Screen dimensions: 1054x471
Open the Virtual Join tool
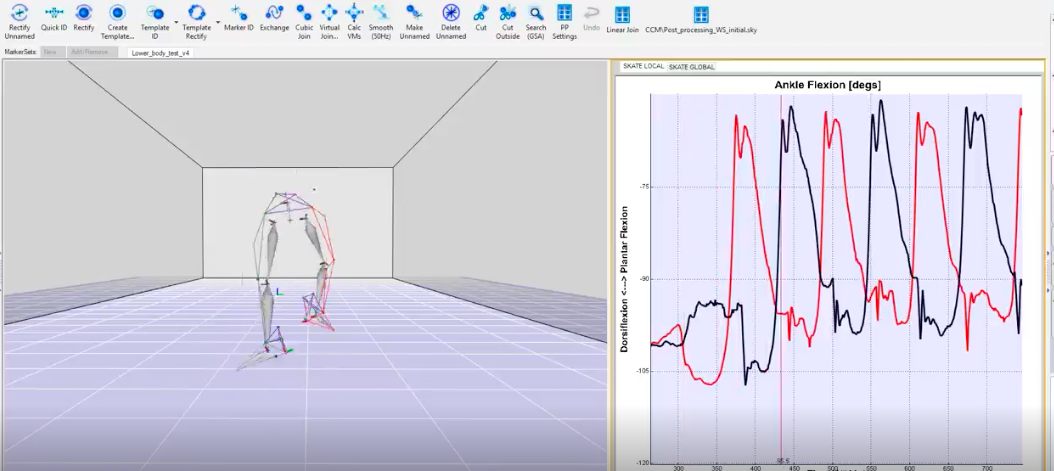pyautogui.click(x=329, y=22)
